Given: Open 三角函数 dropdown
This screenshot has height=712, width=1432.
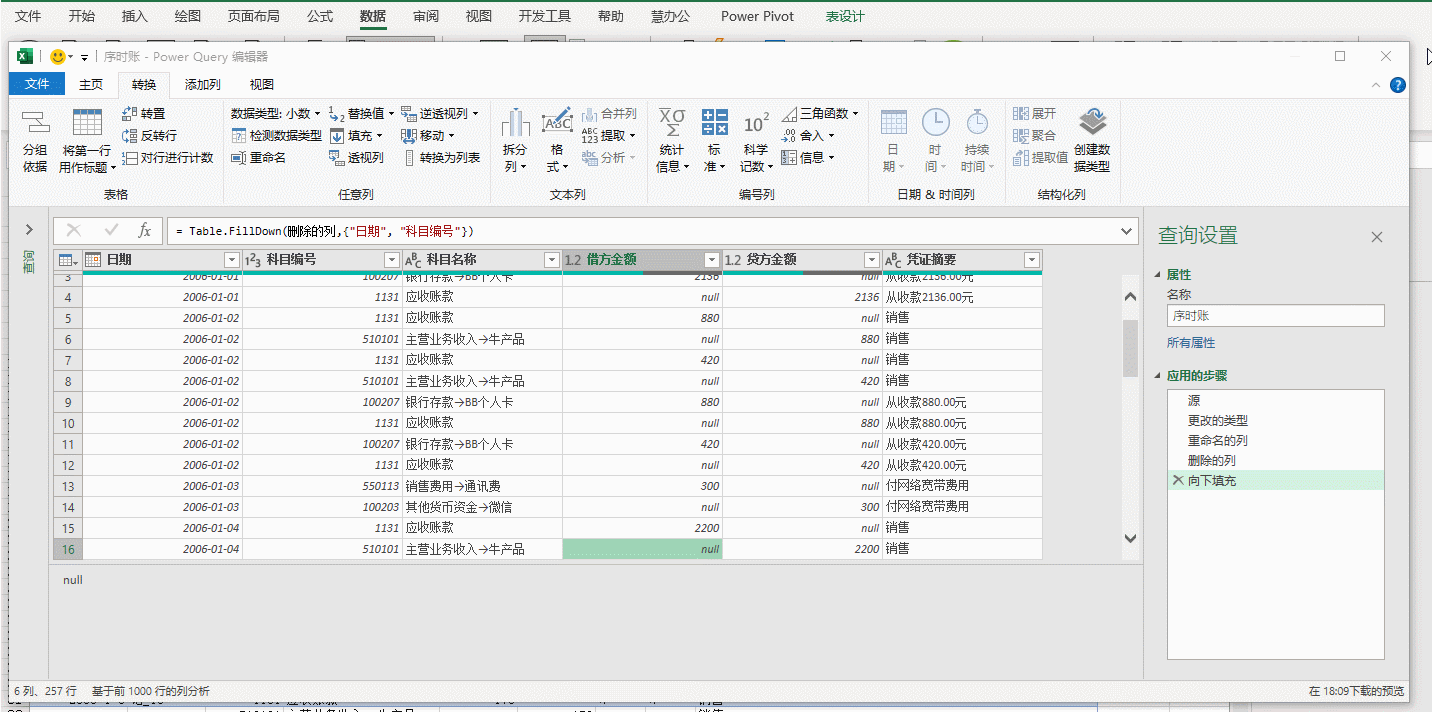Looking at the screenshot, I should coord(820,114).
